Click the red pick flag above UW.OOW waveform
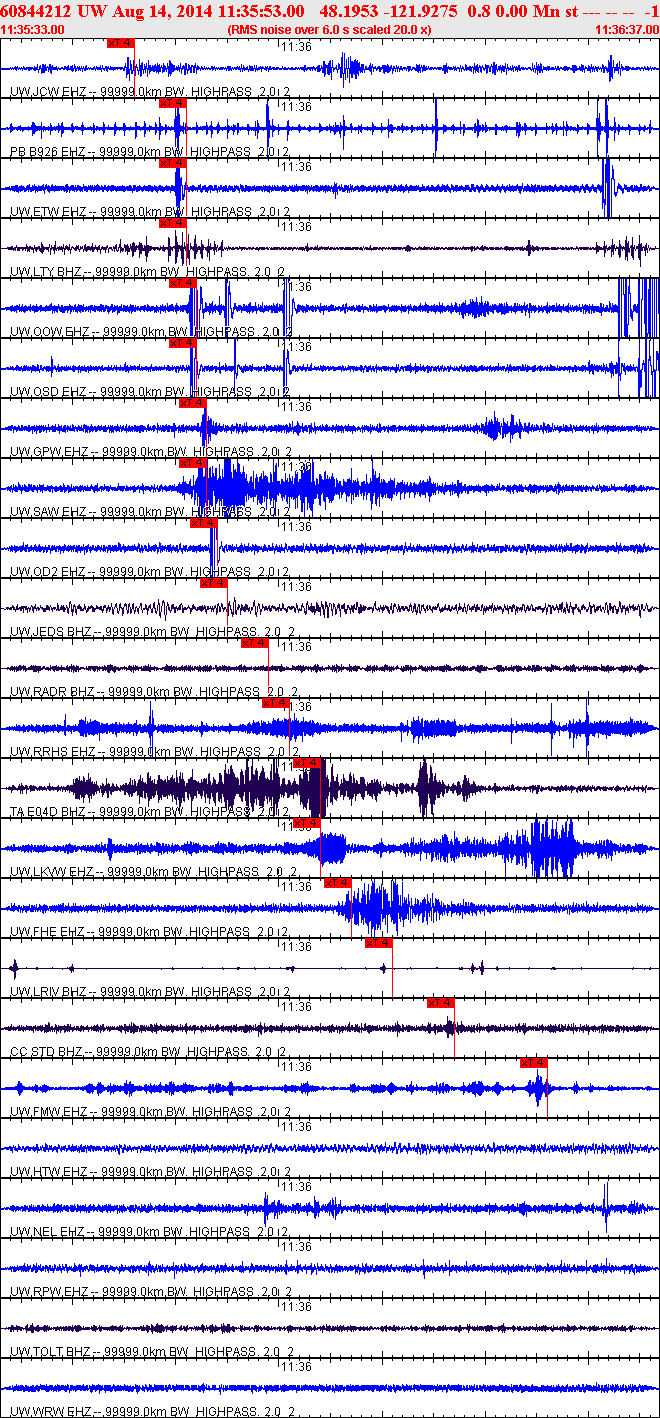 tap(183, 283)
